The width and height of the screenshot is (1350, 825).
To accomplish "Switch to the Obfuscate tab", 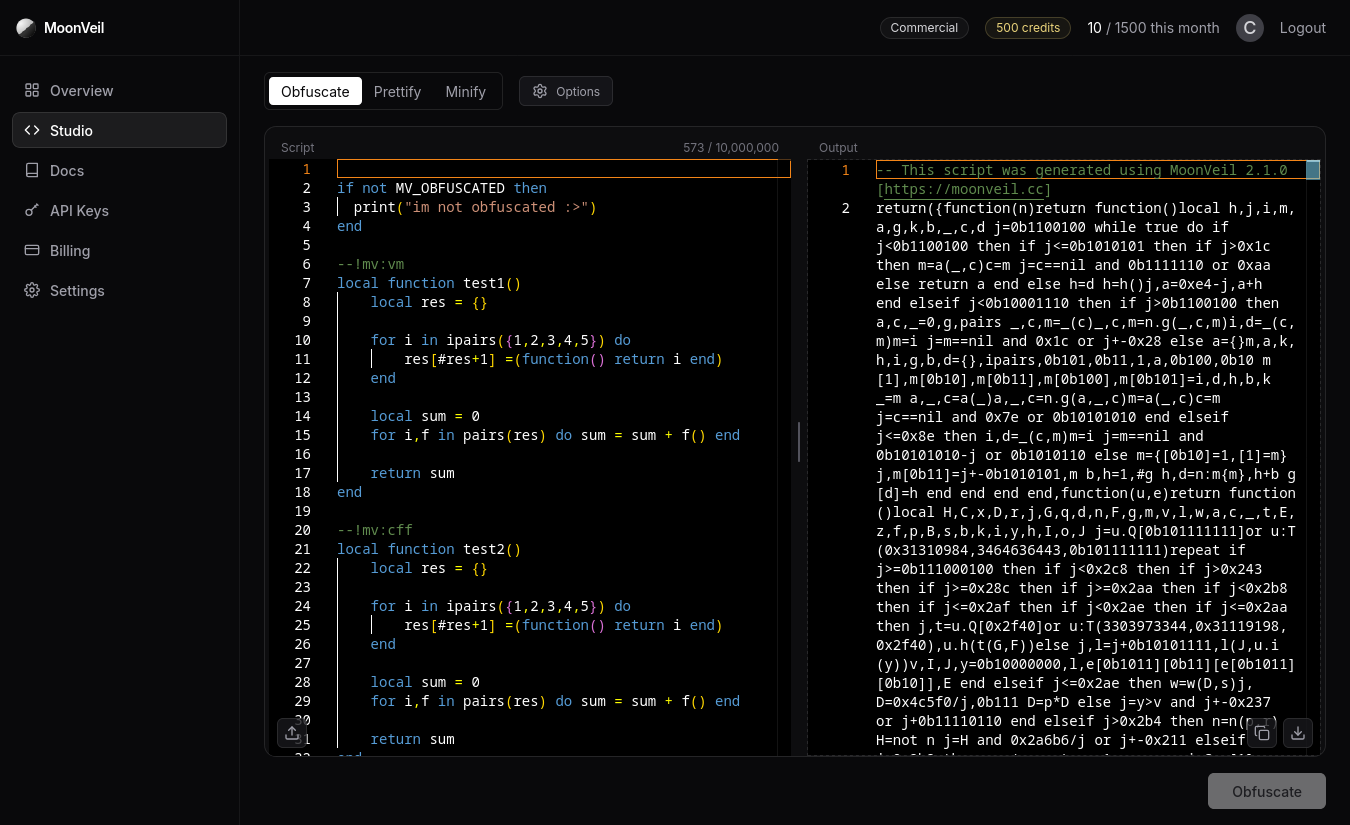I will pos(315,91).
